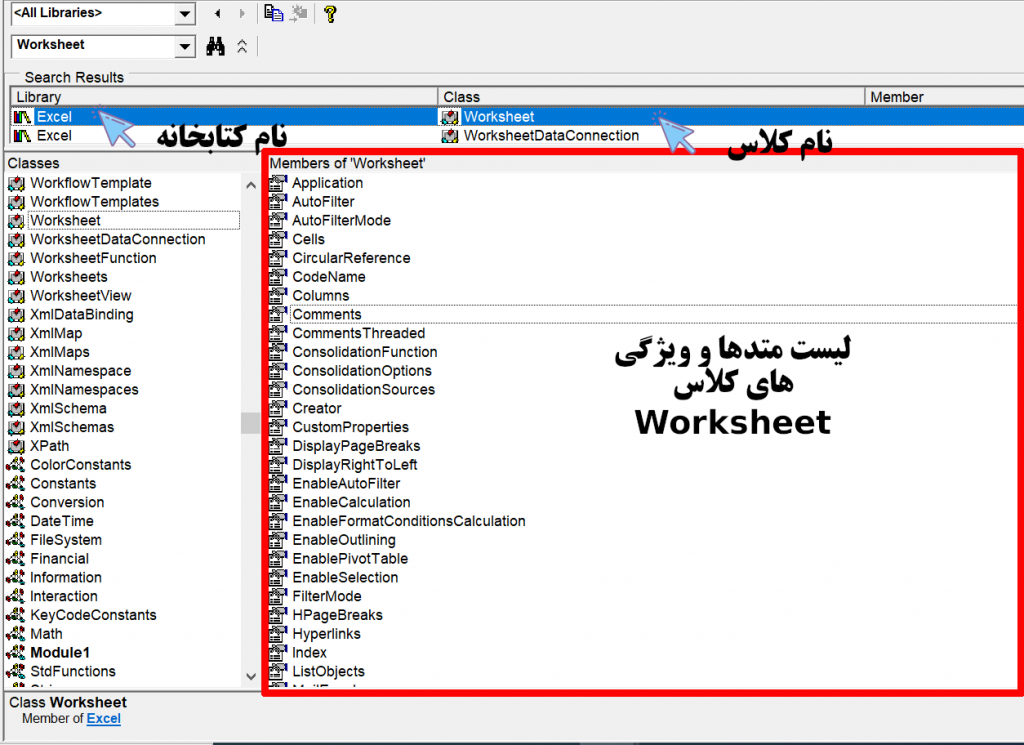Click the Hyperlinks member icon
1024x745 pixels.
coord(278,634)
